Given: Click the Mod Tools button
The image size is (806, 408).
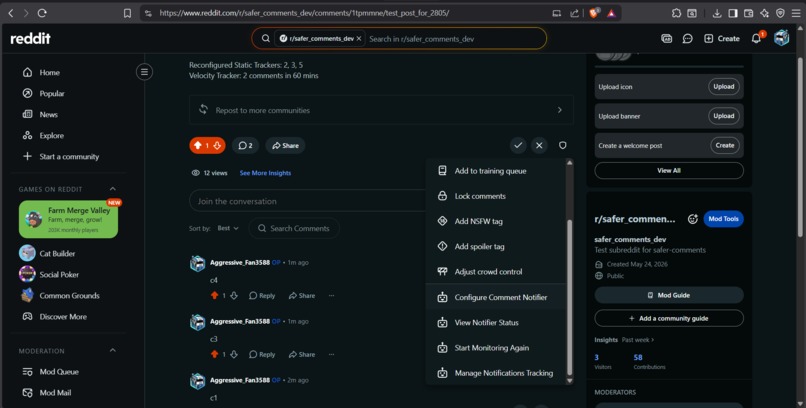Looking at the screenshot, I should tap(723, 219).
